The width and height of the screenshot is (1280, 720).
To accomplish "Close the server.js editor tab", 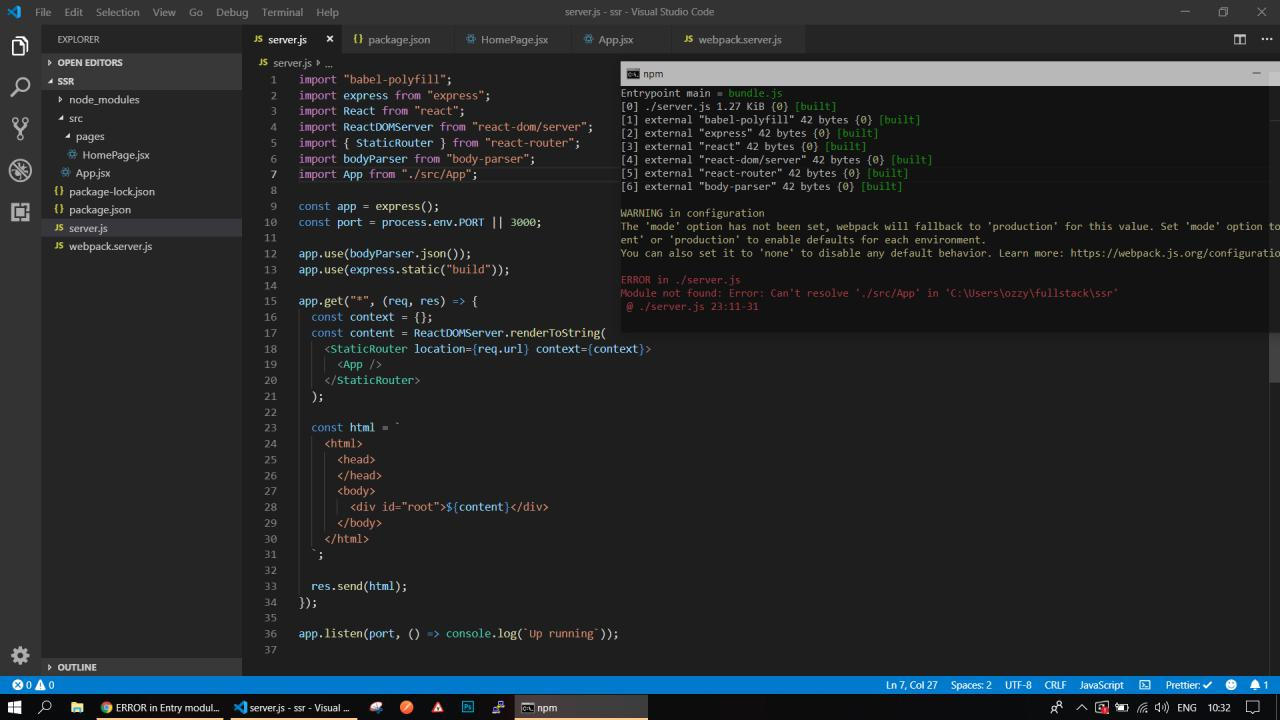I will 330,39.
